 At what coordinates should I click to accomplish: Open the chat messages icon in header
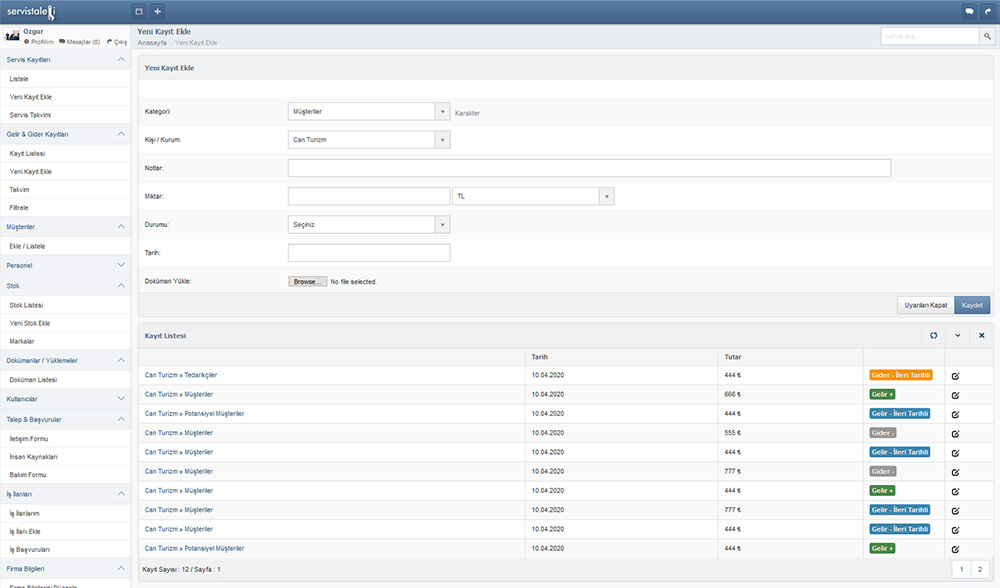tap(969, 11)
